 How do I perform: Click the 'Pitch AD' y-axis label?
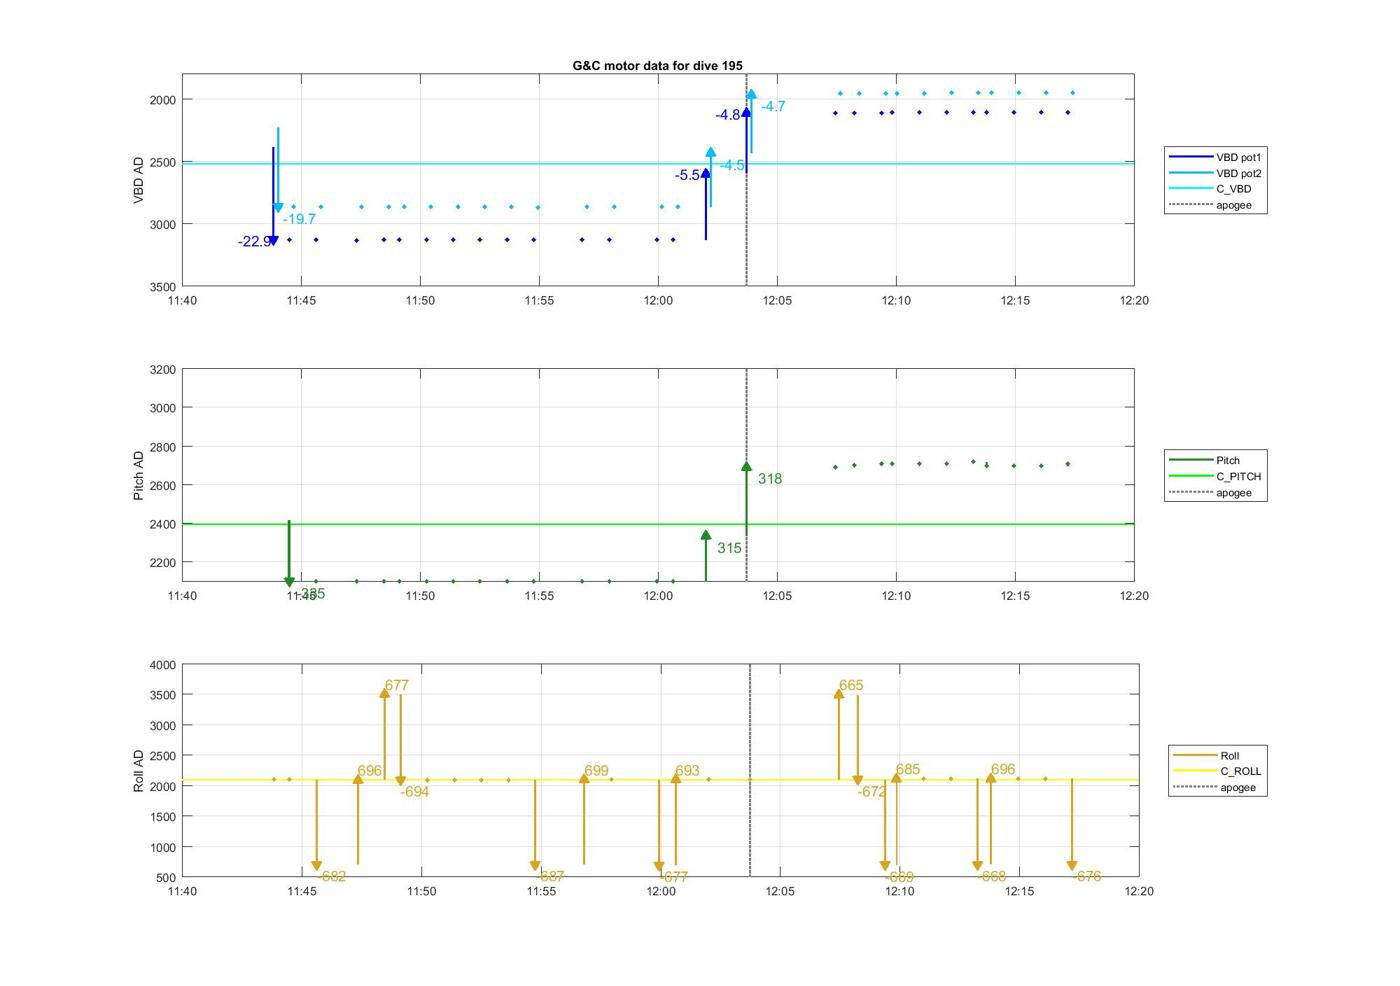[138, 475]
